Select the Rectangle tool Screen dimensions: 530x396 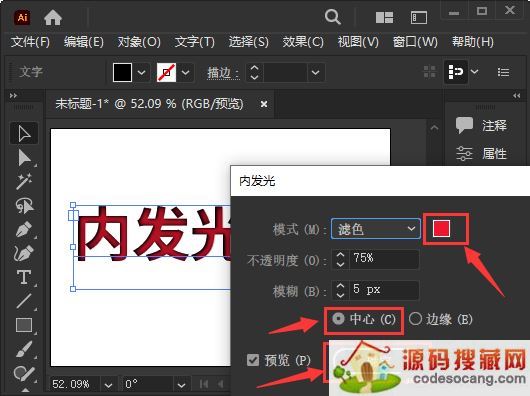point(24,325)
